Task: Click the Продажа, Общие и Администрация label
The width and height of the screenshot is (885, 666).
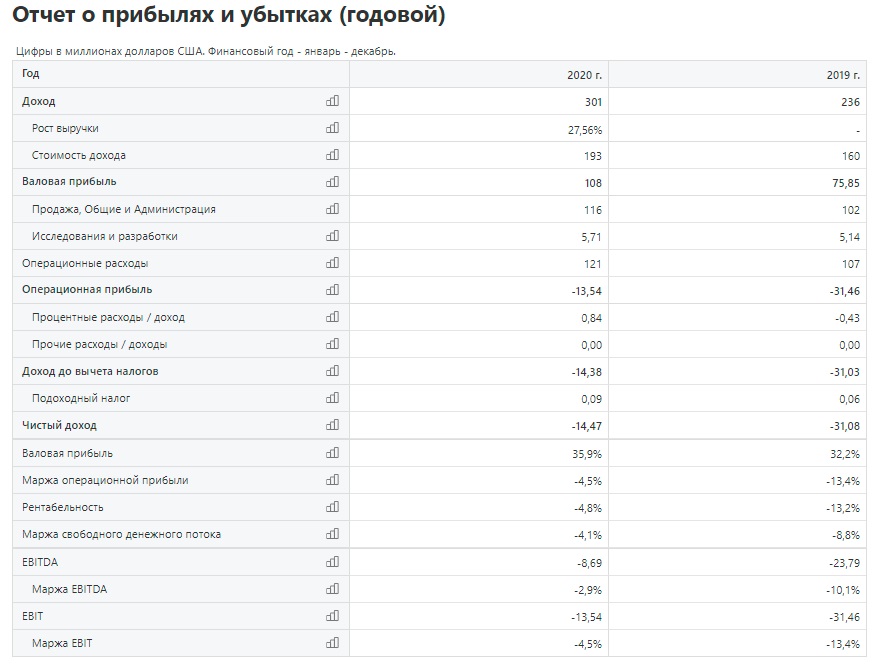Action: (x=124, y=209)
